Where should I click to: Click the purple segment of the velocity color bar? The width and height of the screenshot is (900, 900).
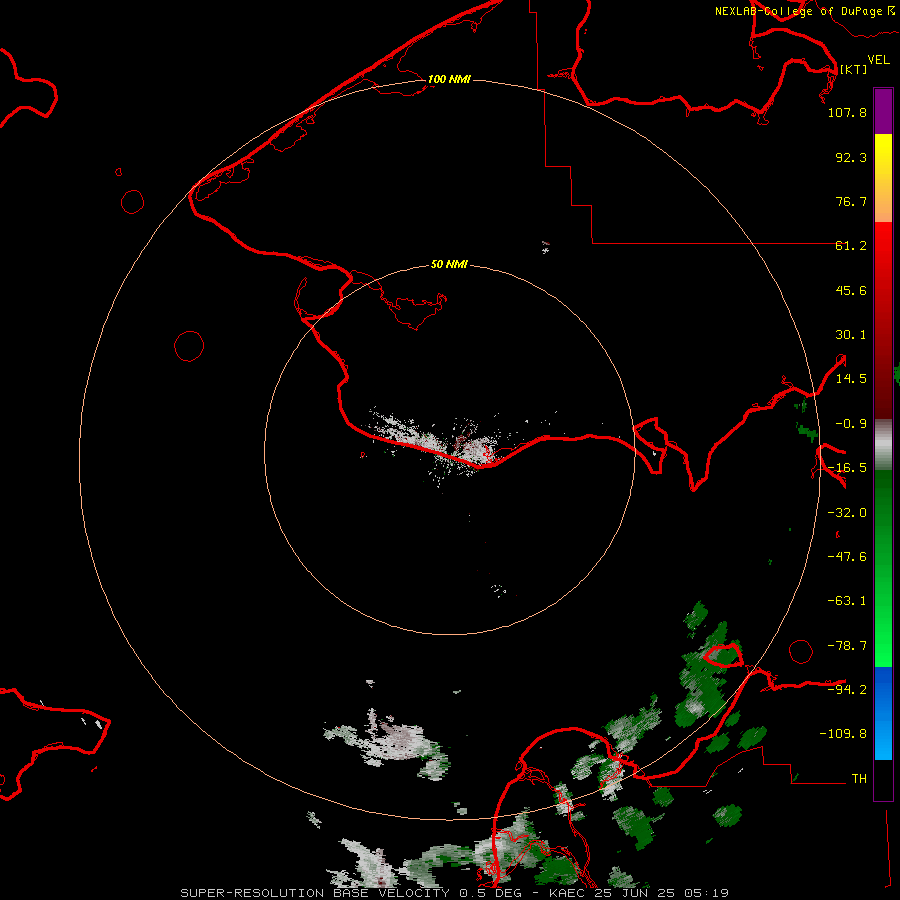(x=883, y=111)
